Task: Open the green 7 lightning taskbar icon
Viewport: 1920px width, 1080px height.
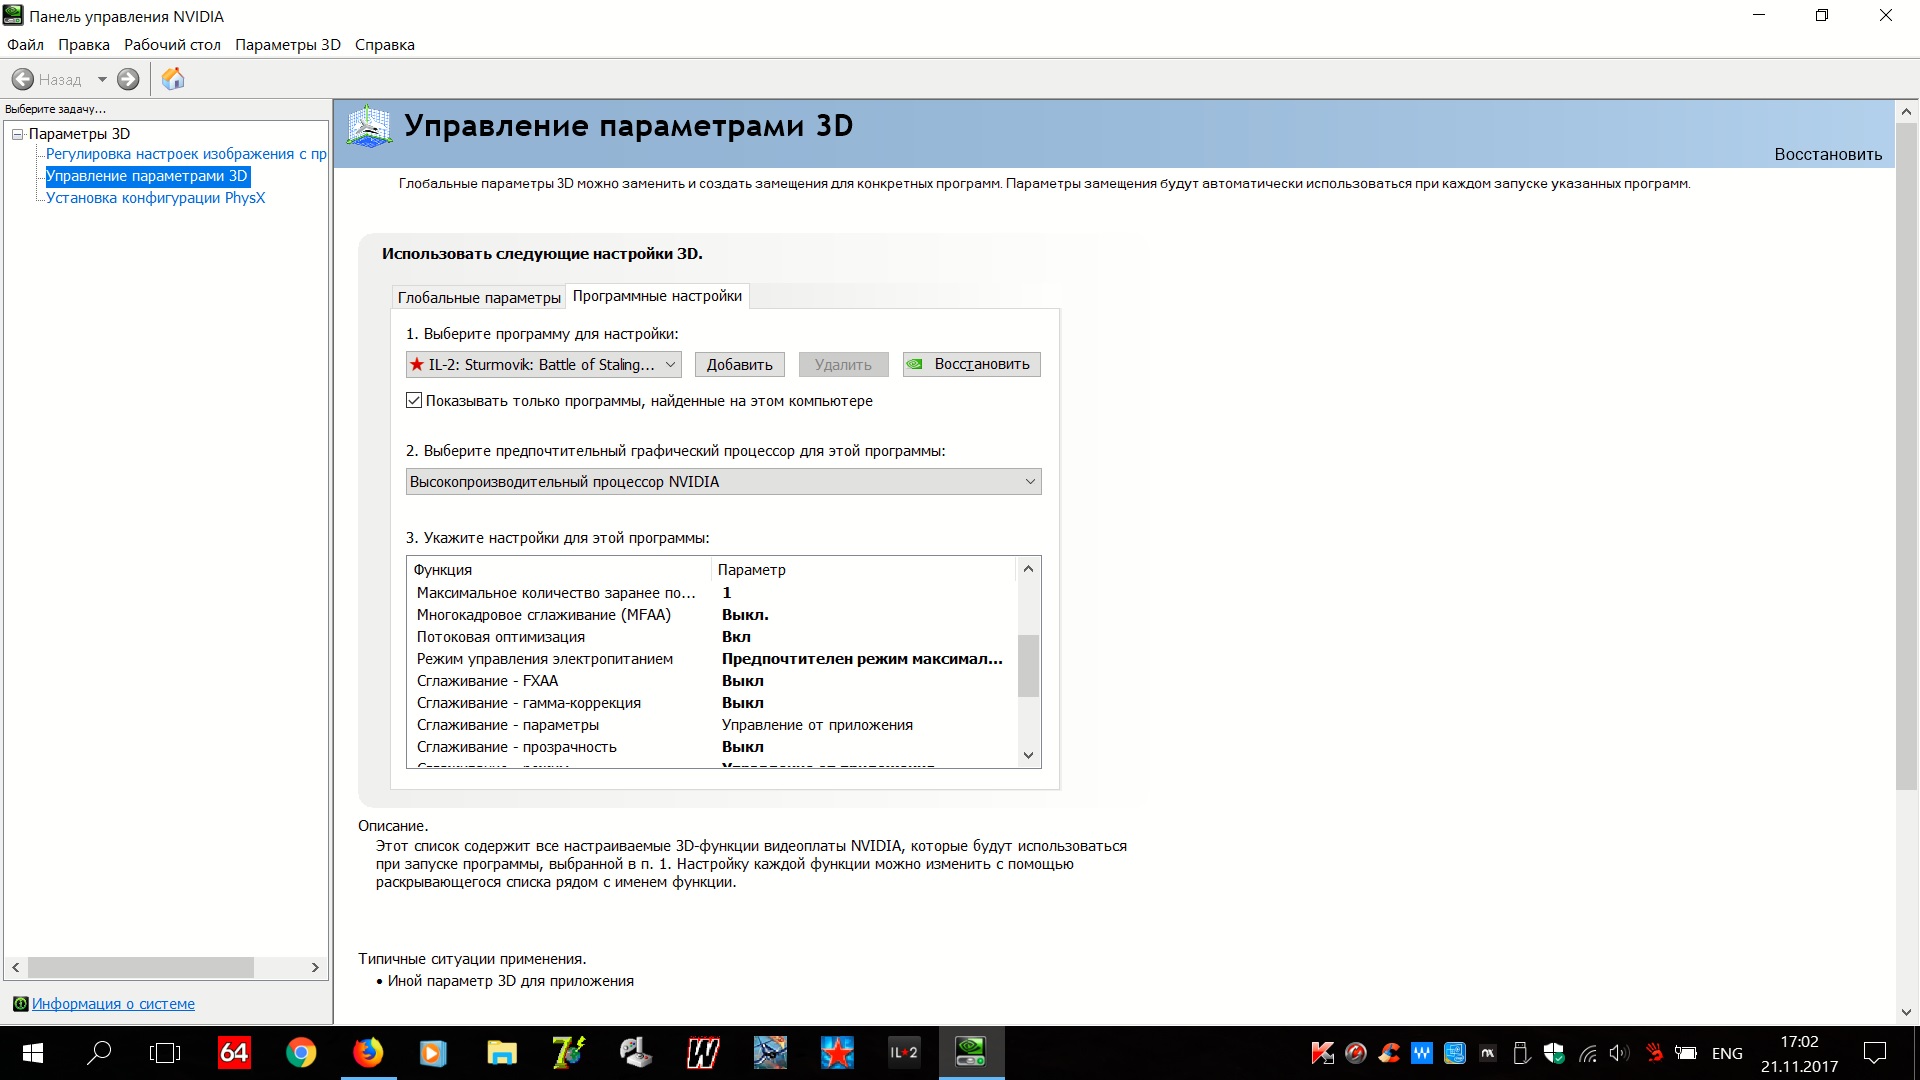Action: (569, 1053)
